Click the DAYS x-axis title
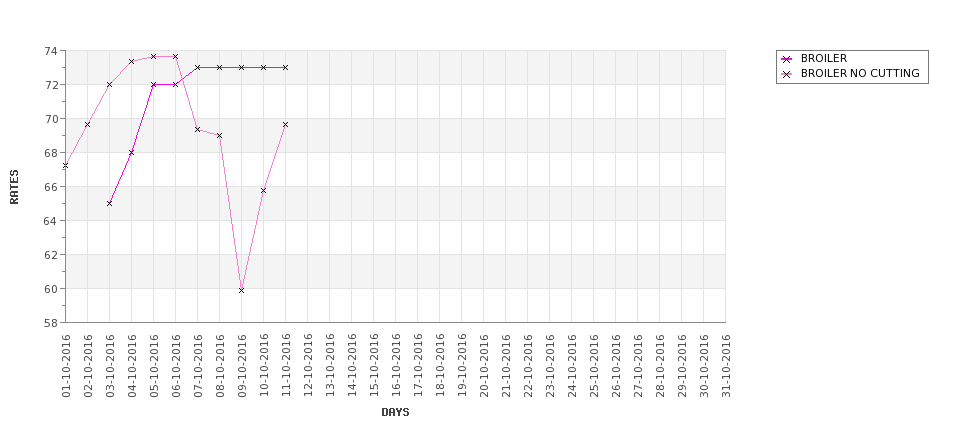975x429 pixels. pyautogui.click(x=395, y=412)
